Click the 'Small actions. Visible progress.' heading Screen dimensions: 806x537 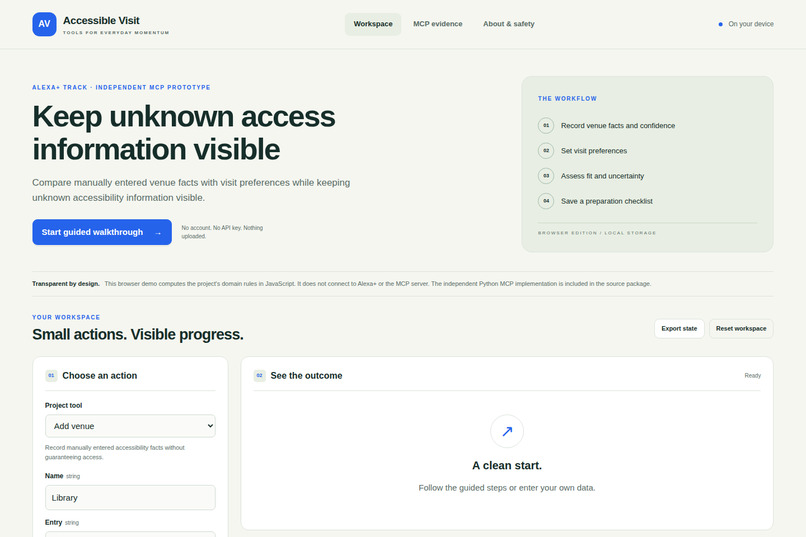(138, 335)
